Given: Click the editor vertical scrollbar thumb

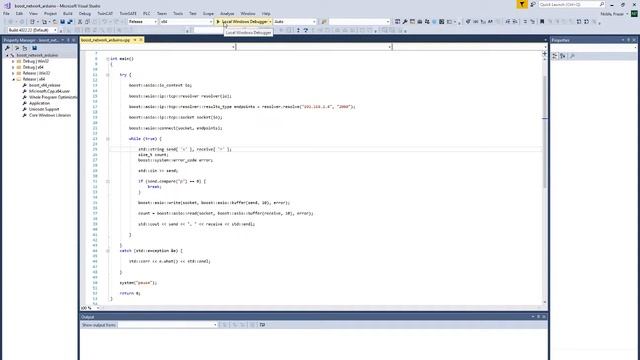Looking at the screenshot, I should click(545, 132).
